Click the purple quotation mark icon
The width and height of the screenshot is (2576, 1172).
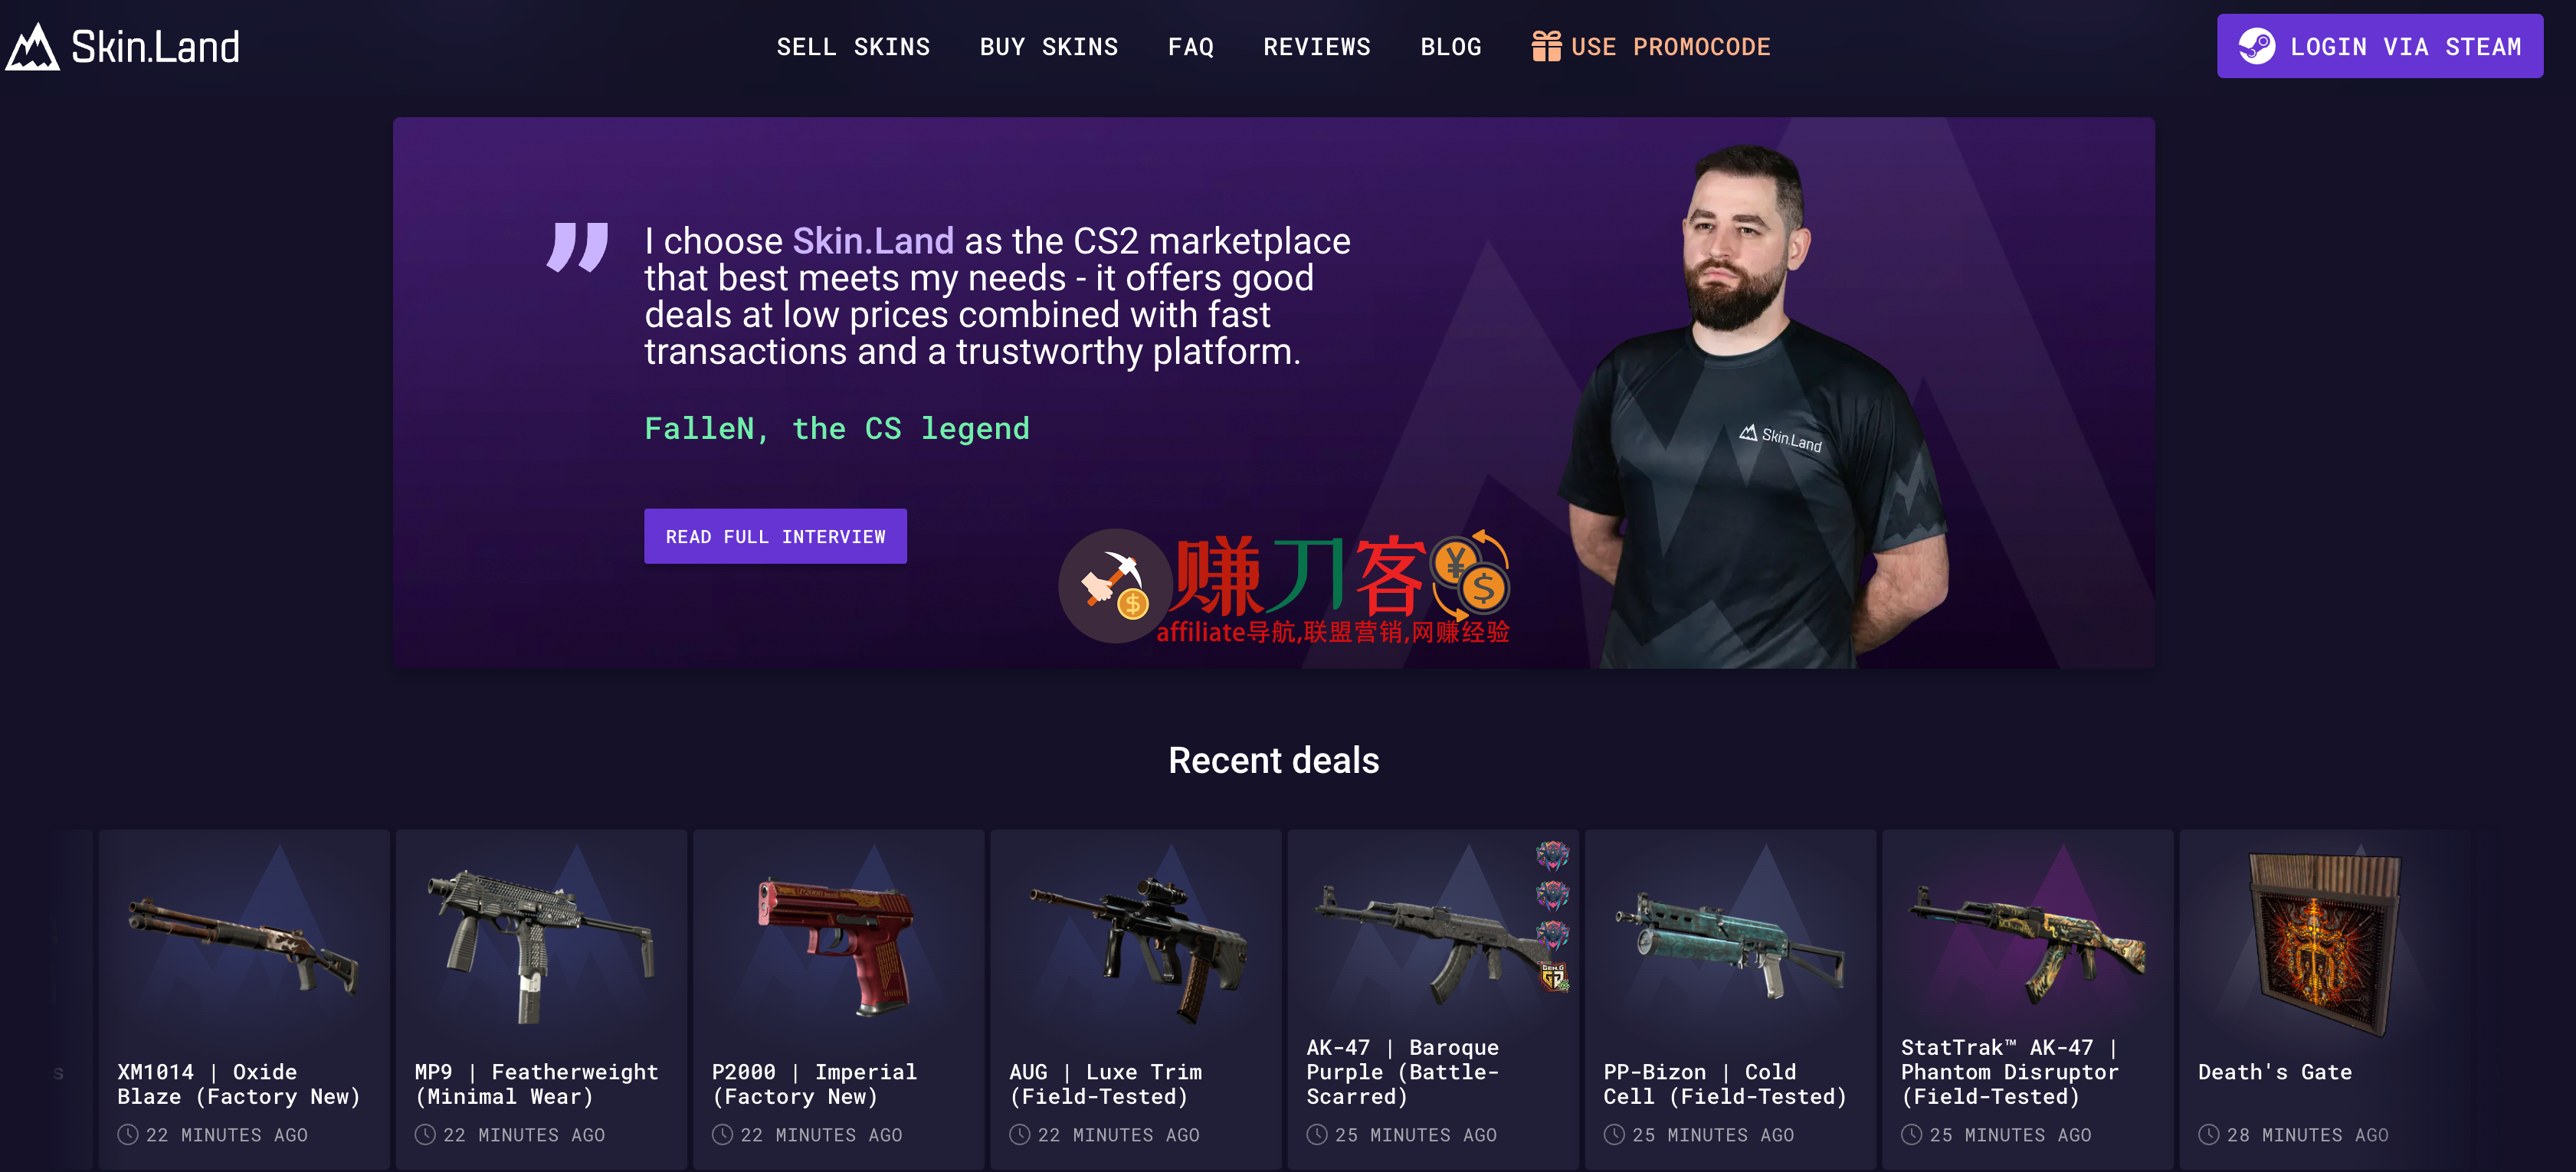(577, 247)
